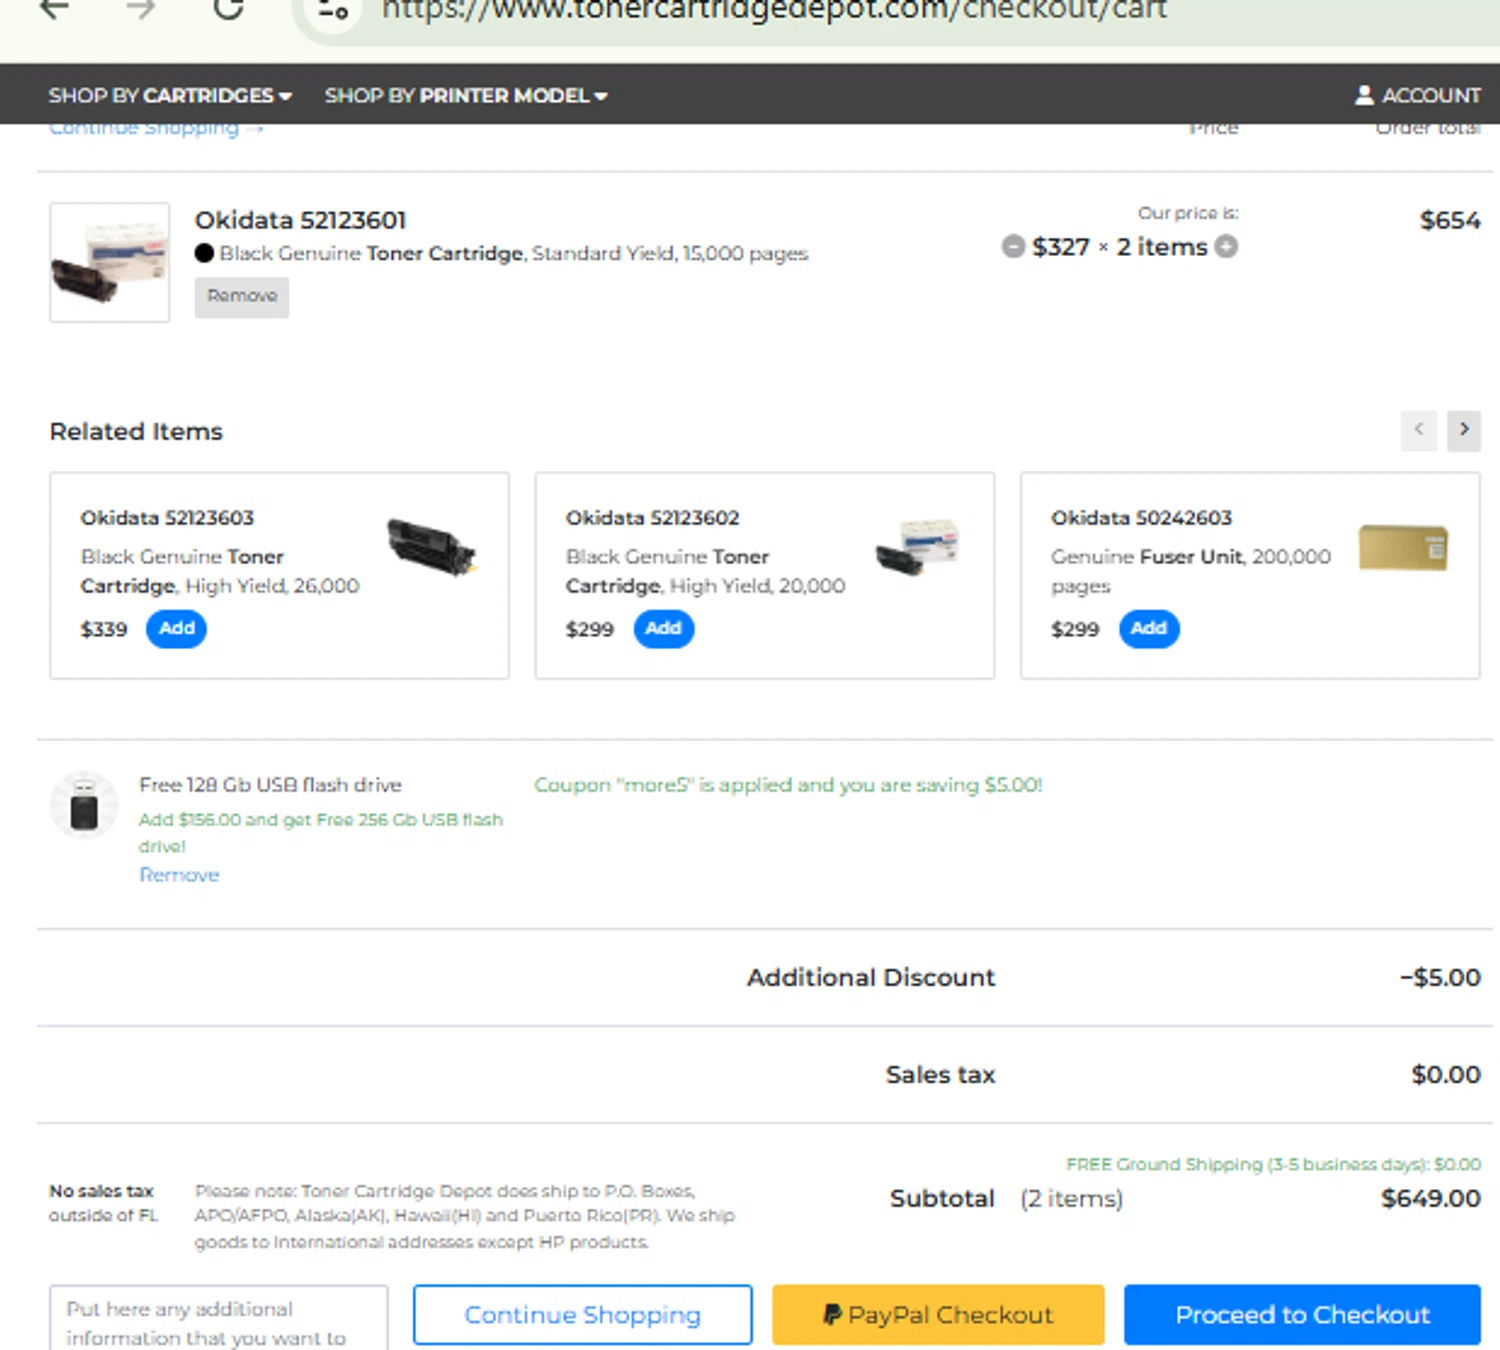Go forward with the browser forward arrow
The width and height of the screenshot is (1500, 1350).
(x=141, y=9)
